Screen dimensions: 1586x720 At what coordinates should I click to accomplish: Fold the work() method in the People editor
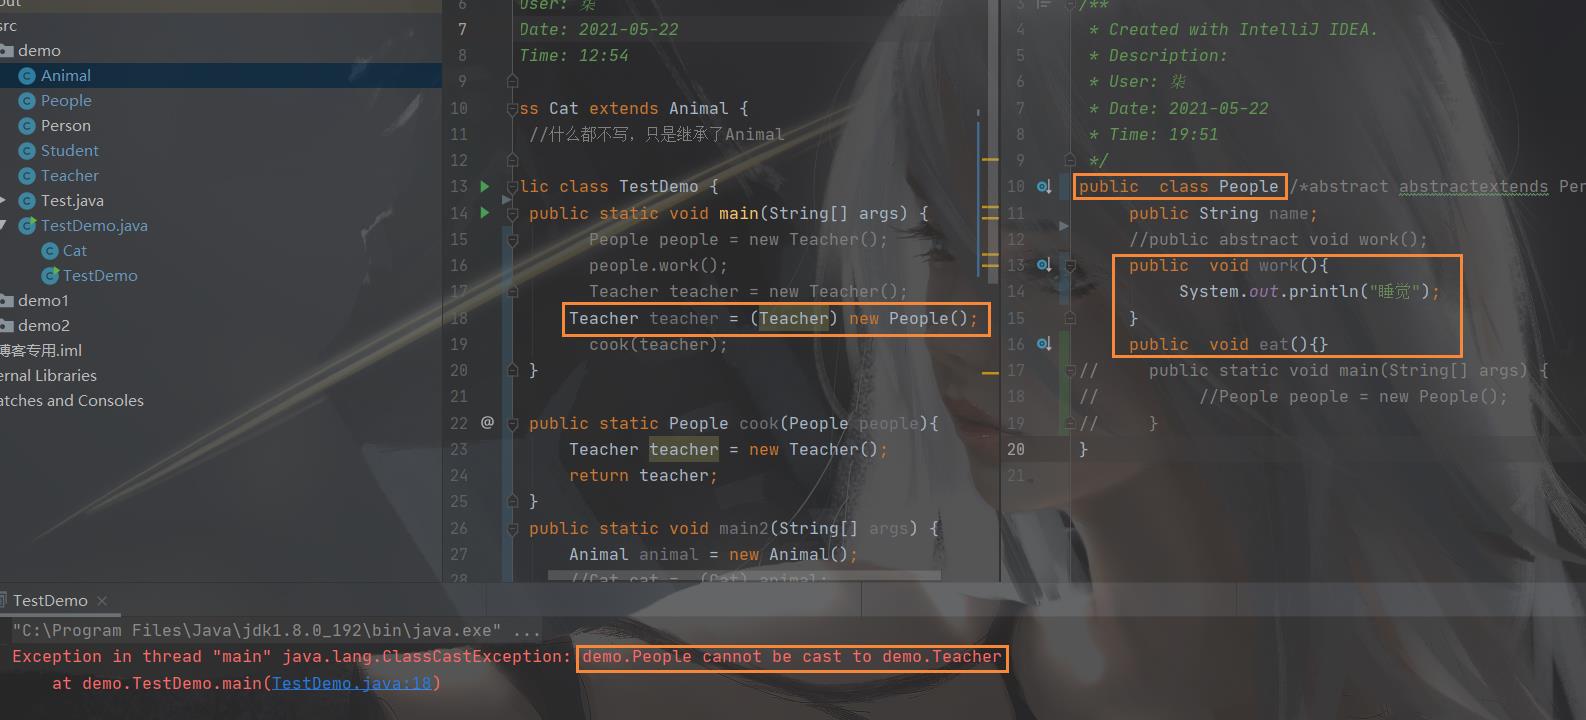(1070, 266)
